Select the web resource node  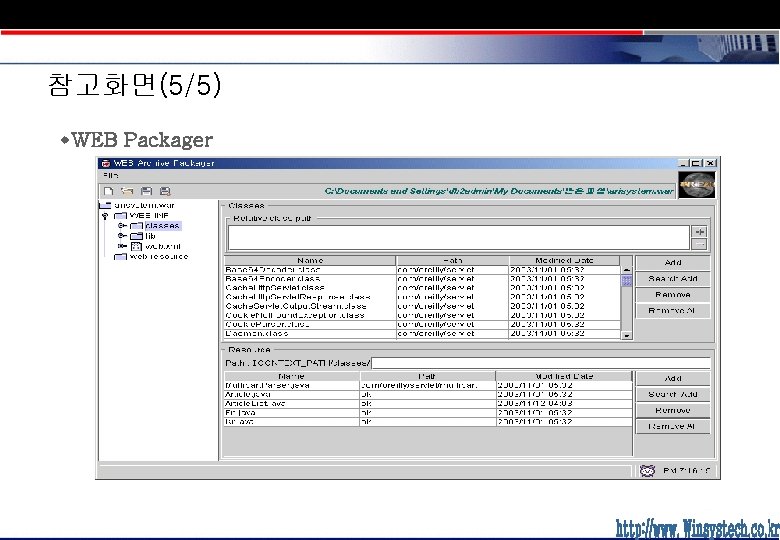pyautogui.click(x=159, y=257)
